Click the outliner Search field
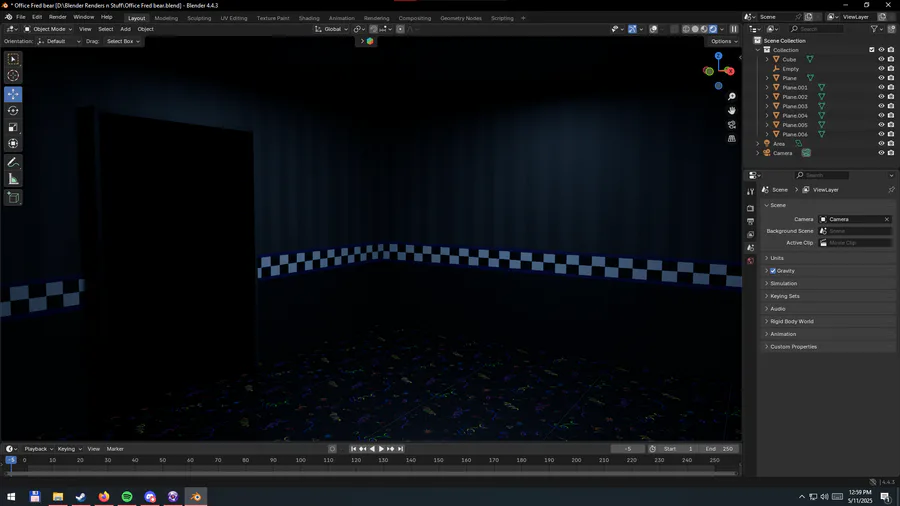This screenshot has width=900, height=506. pos(816,29)
